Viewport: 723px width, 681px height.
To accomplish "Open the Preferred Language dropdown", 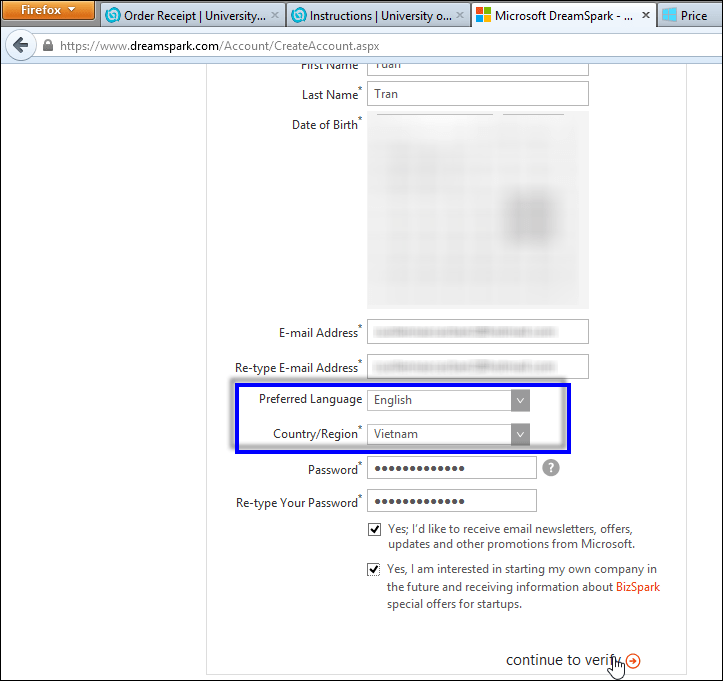I will coord(448,400).
